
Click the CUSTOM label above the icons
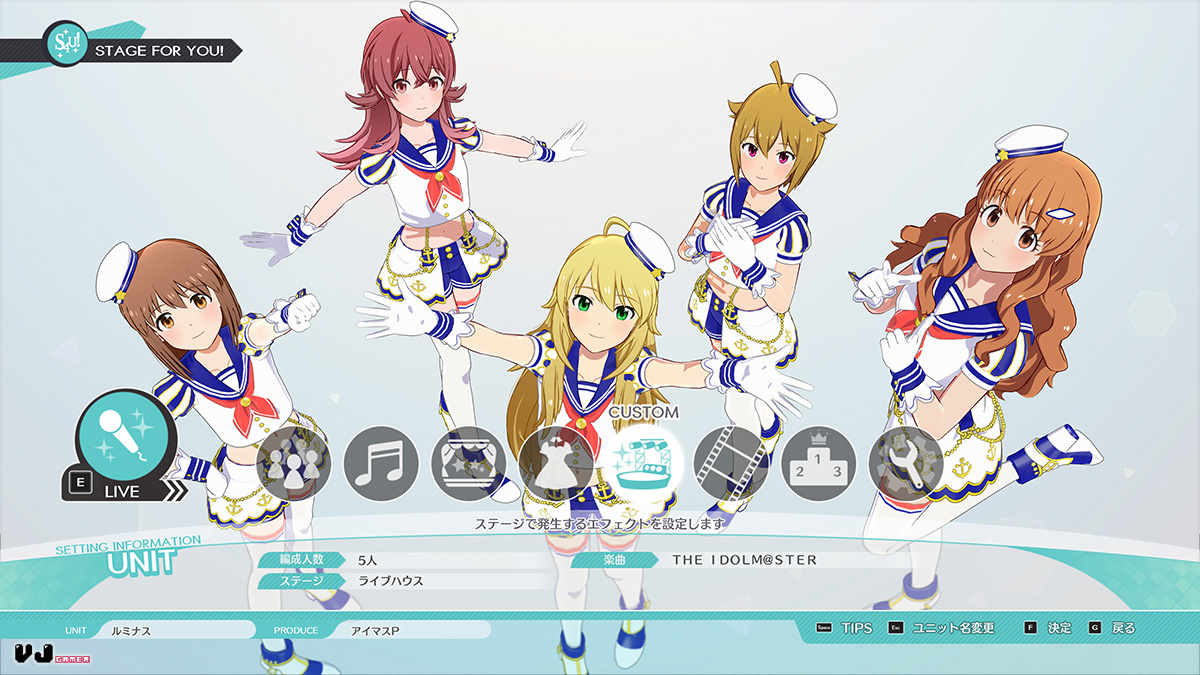pos(643,412)
